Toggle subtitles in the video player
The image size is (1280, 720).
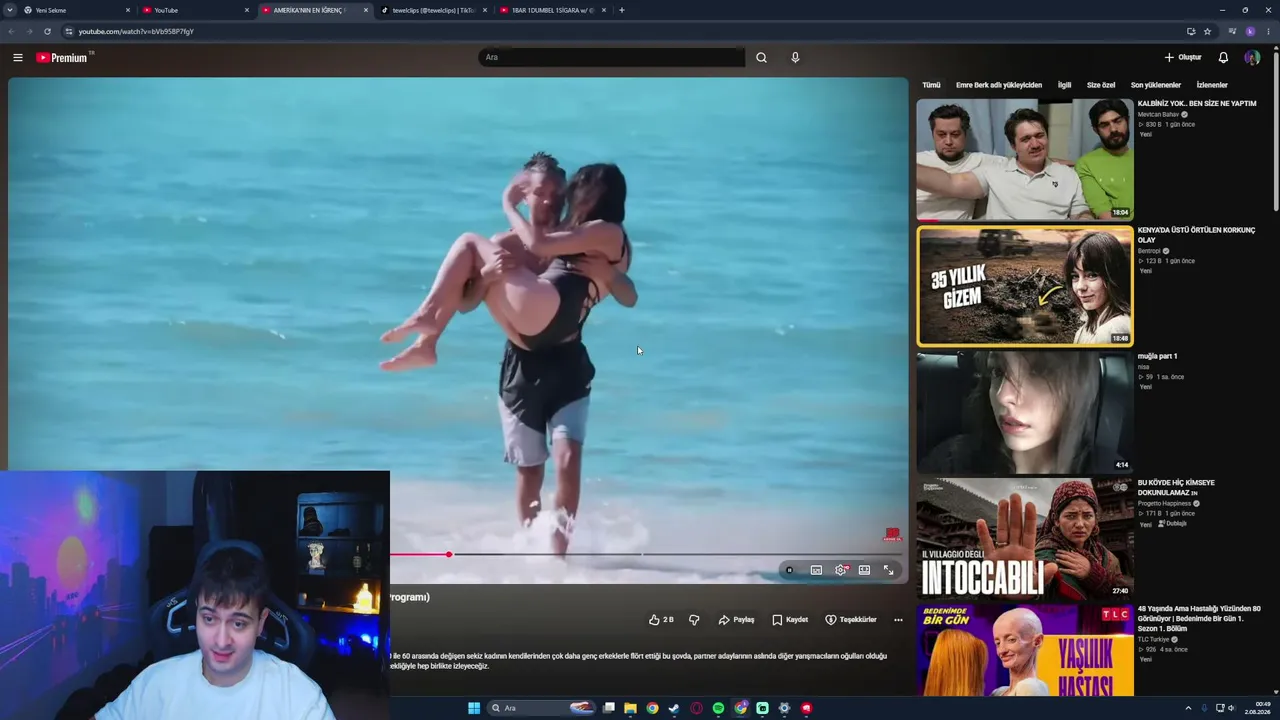click(x=816, y=570)
